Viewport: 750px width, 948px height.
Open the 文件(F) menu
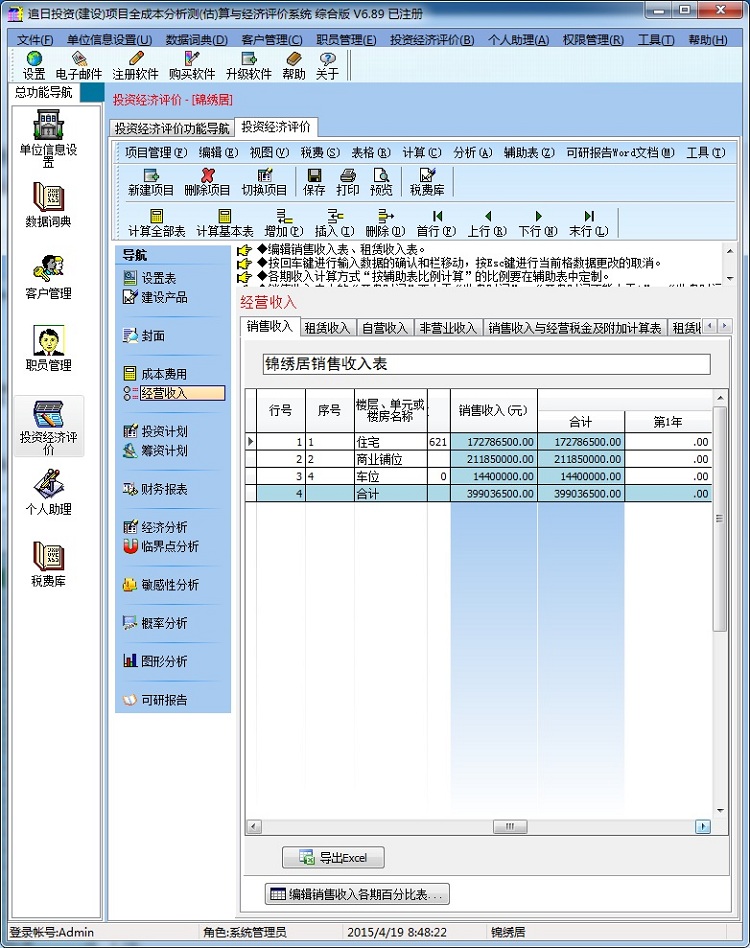(35, 40)
